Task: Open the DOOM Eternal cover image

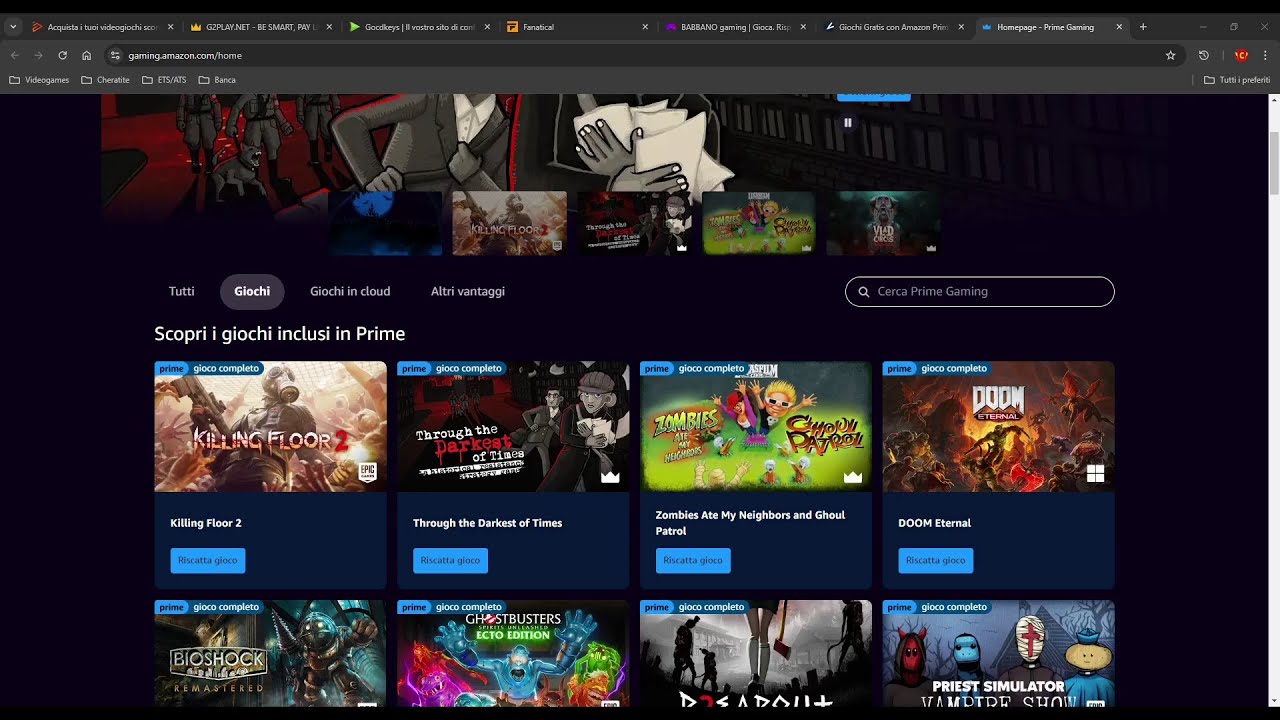Action: [x=998, y=427]
